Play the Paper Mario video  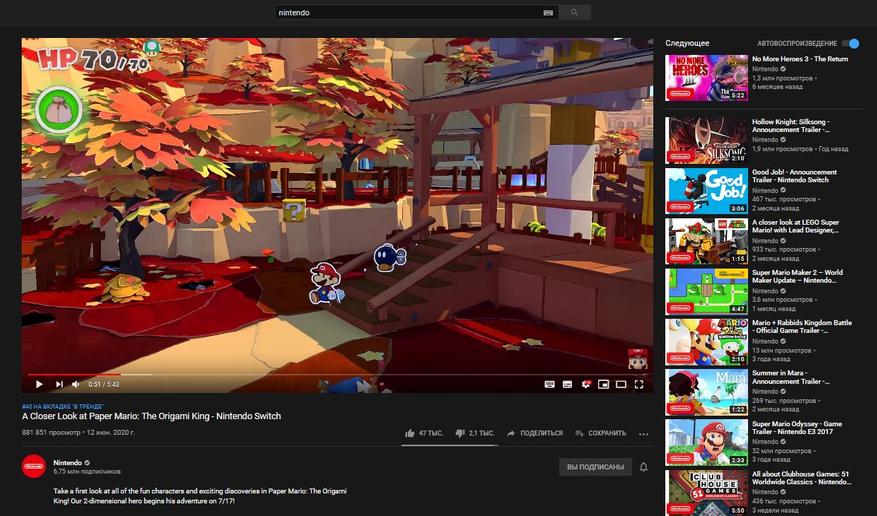pyautogui.click(x=39, y=384)
